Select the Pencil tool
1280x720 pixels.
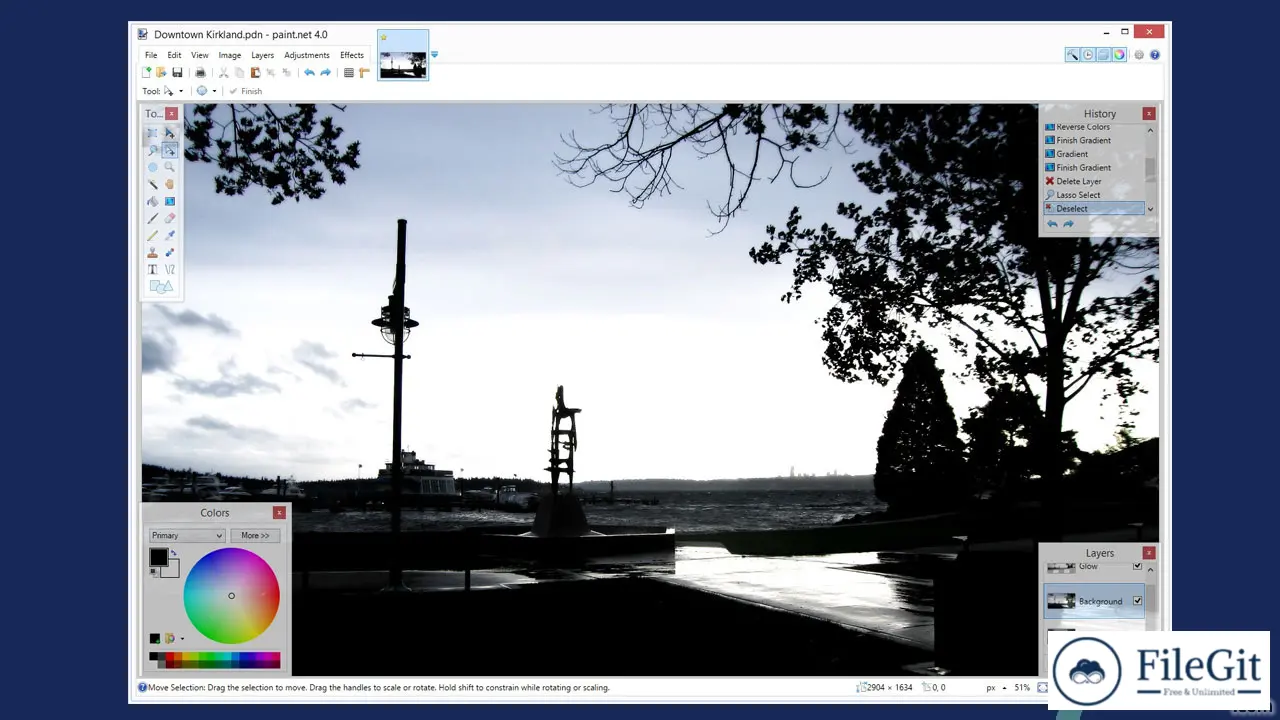pyautogui.click(x=152, y=235)
